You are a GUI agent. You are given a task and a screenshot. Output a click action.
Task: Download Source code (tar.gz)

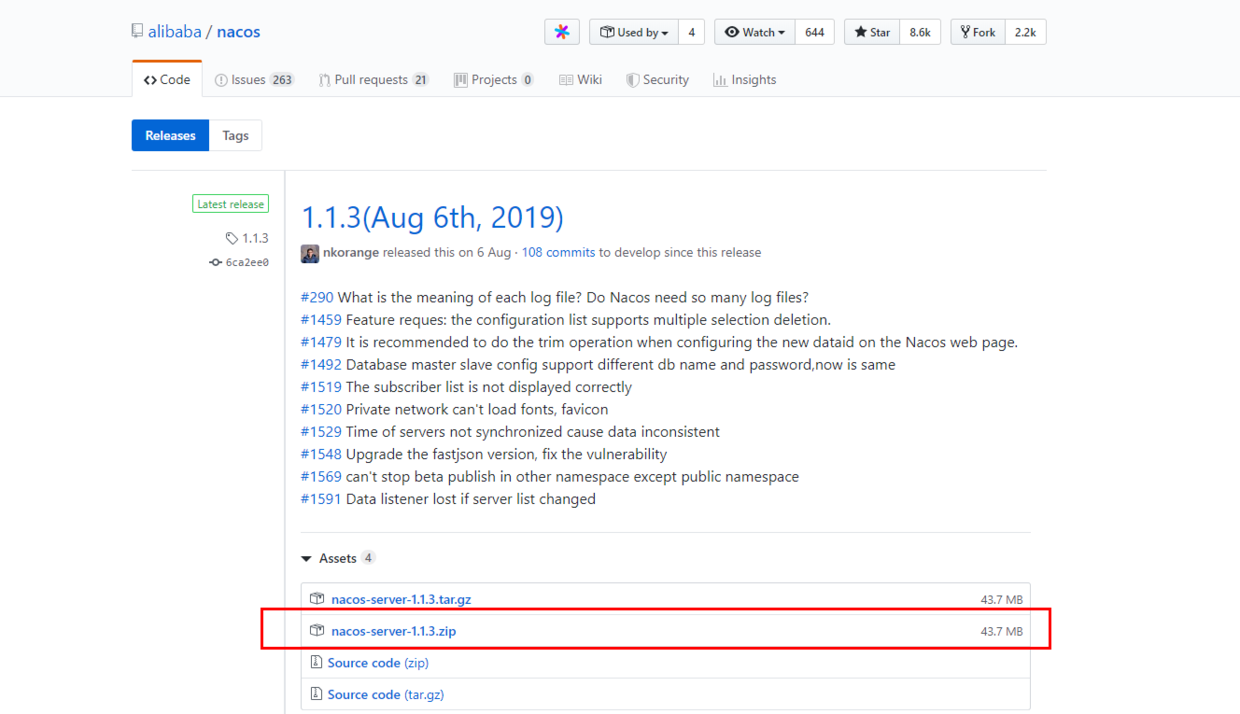tap(386, 694)
